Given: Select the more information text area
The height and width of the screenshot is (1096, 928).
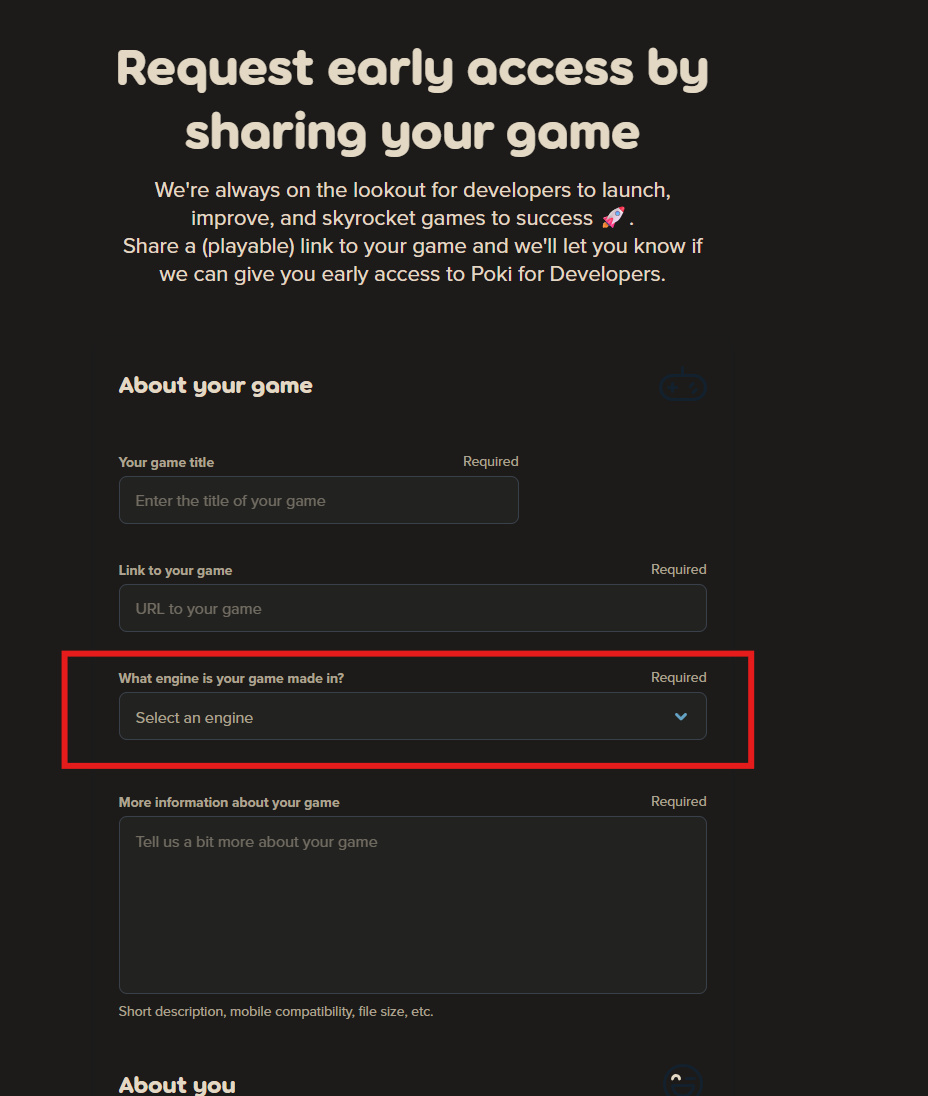Looking at the screenshot, I should (412, 904).
